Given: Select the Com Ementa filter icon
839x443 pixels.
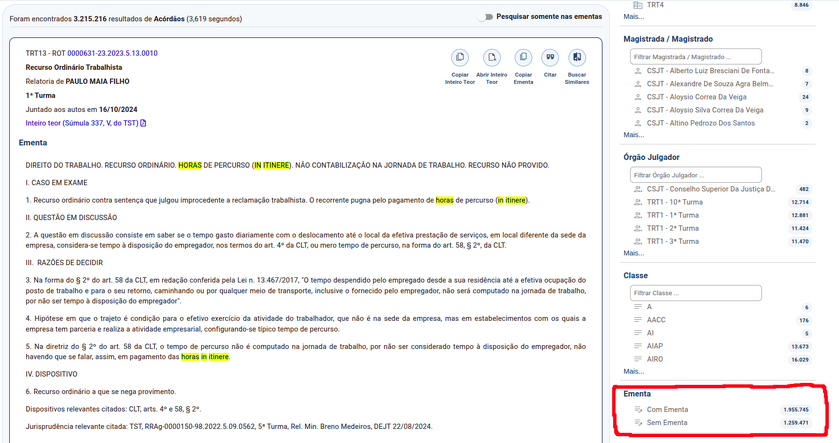Looking at the screenshot, I should 636,409.
